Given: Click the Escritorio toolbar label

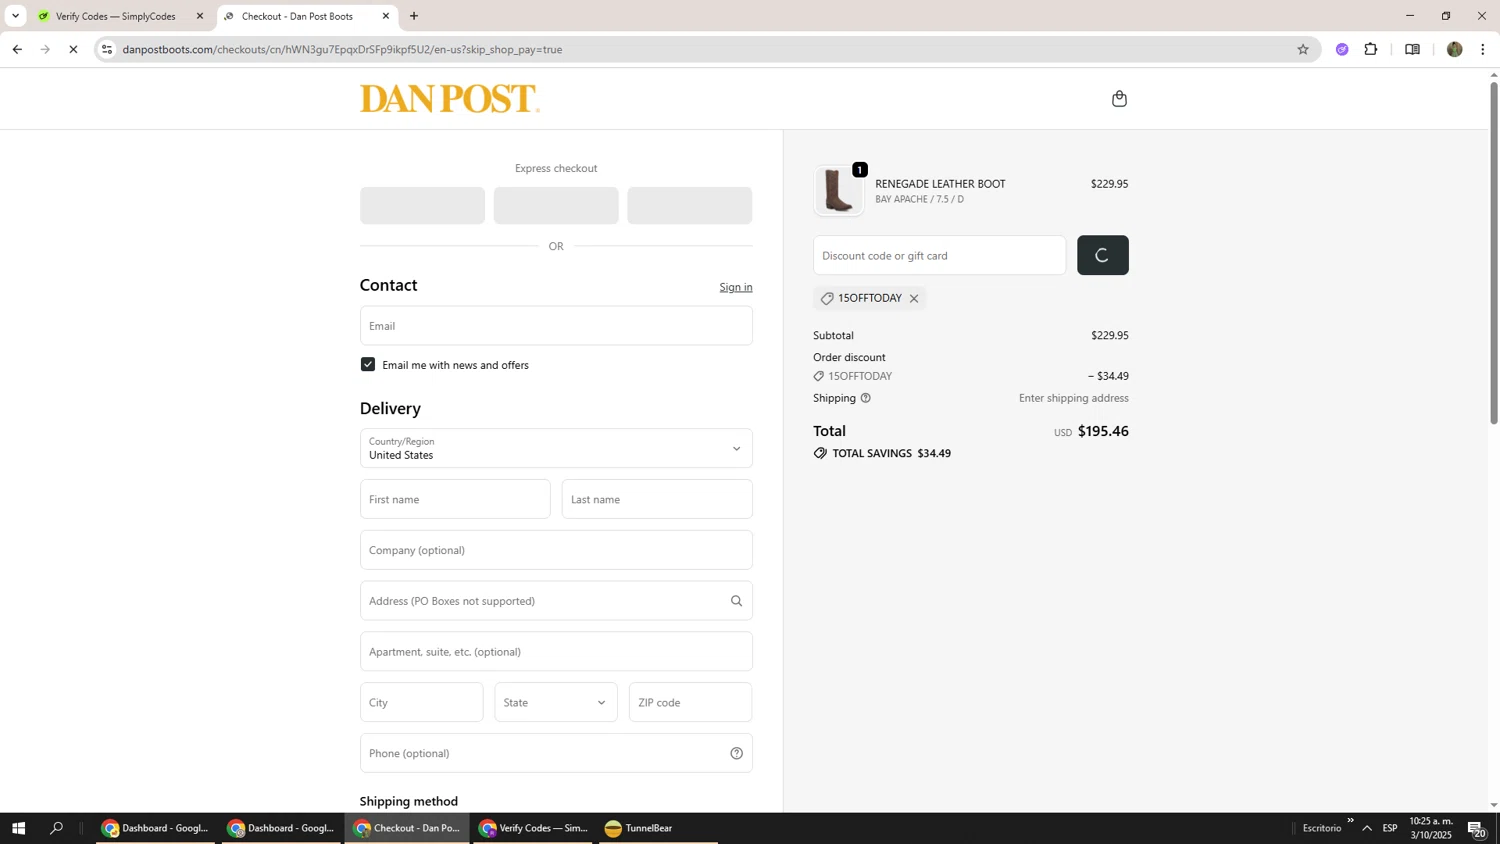Looking at the screenshot, I should pyautogui.click(x=1322, y=828).
